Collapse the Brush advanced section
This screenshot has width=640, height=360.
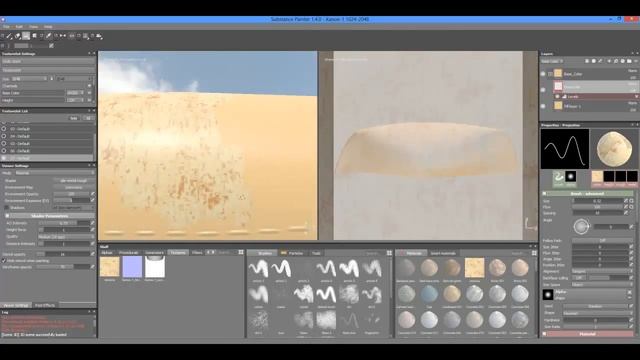point(544,193)
